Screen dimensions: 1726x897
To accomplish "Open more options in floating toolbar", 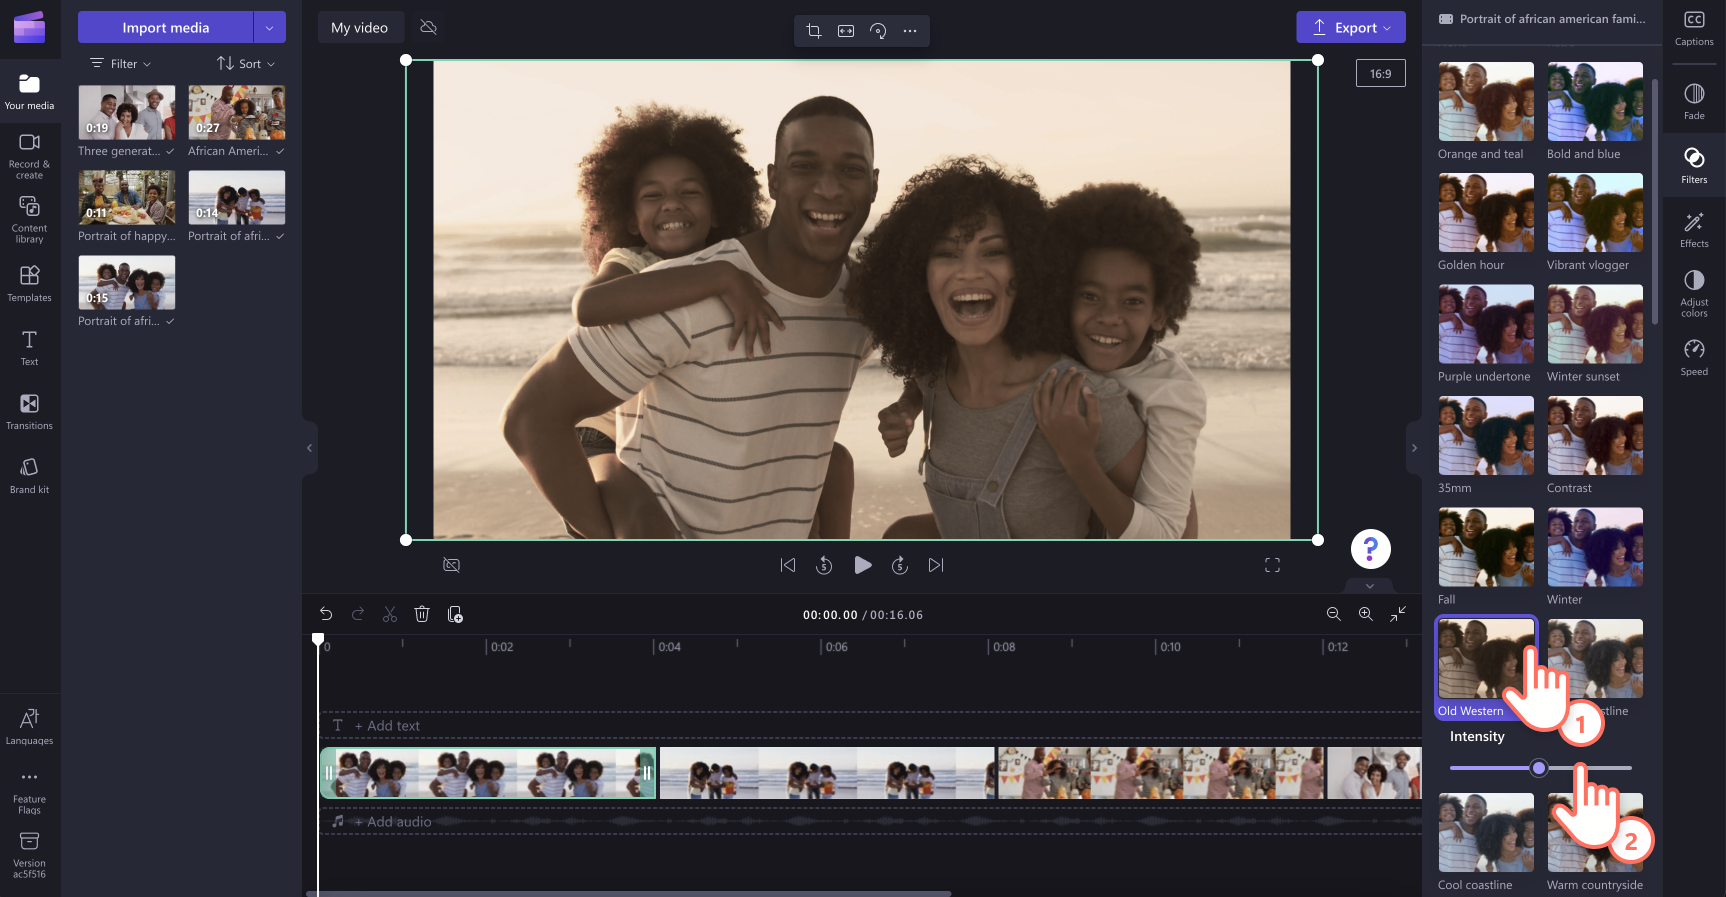I will click(910, 31).
